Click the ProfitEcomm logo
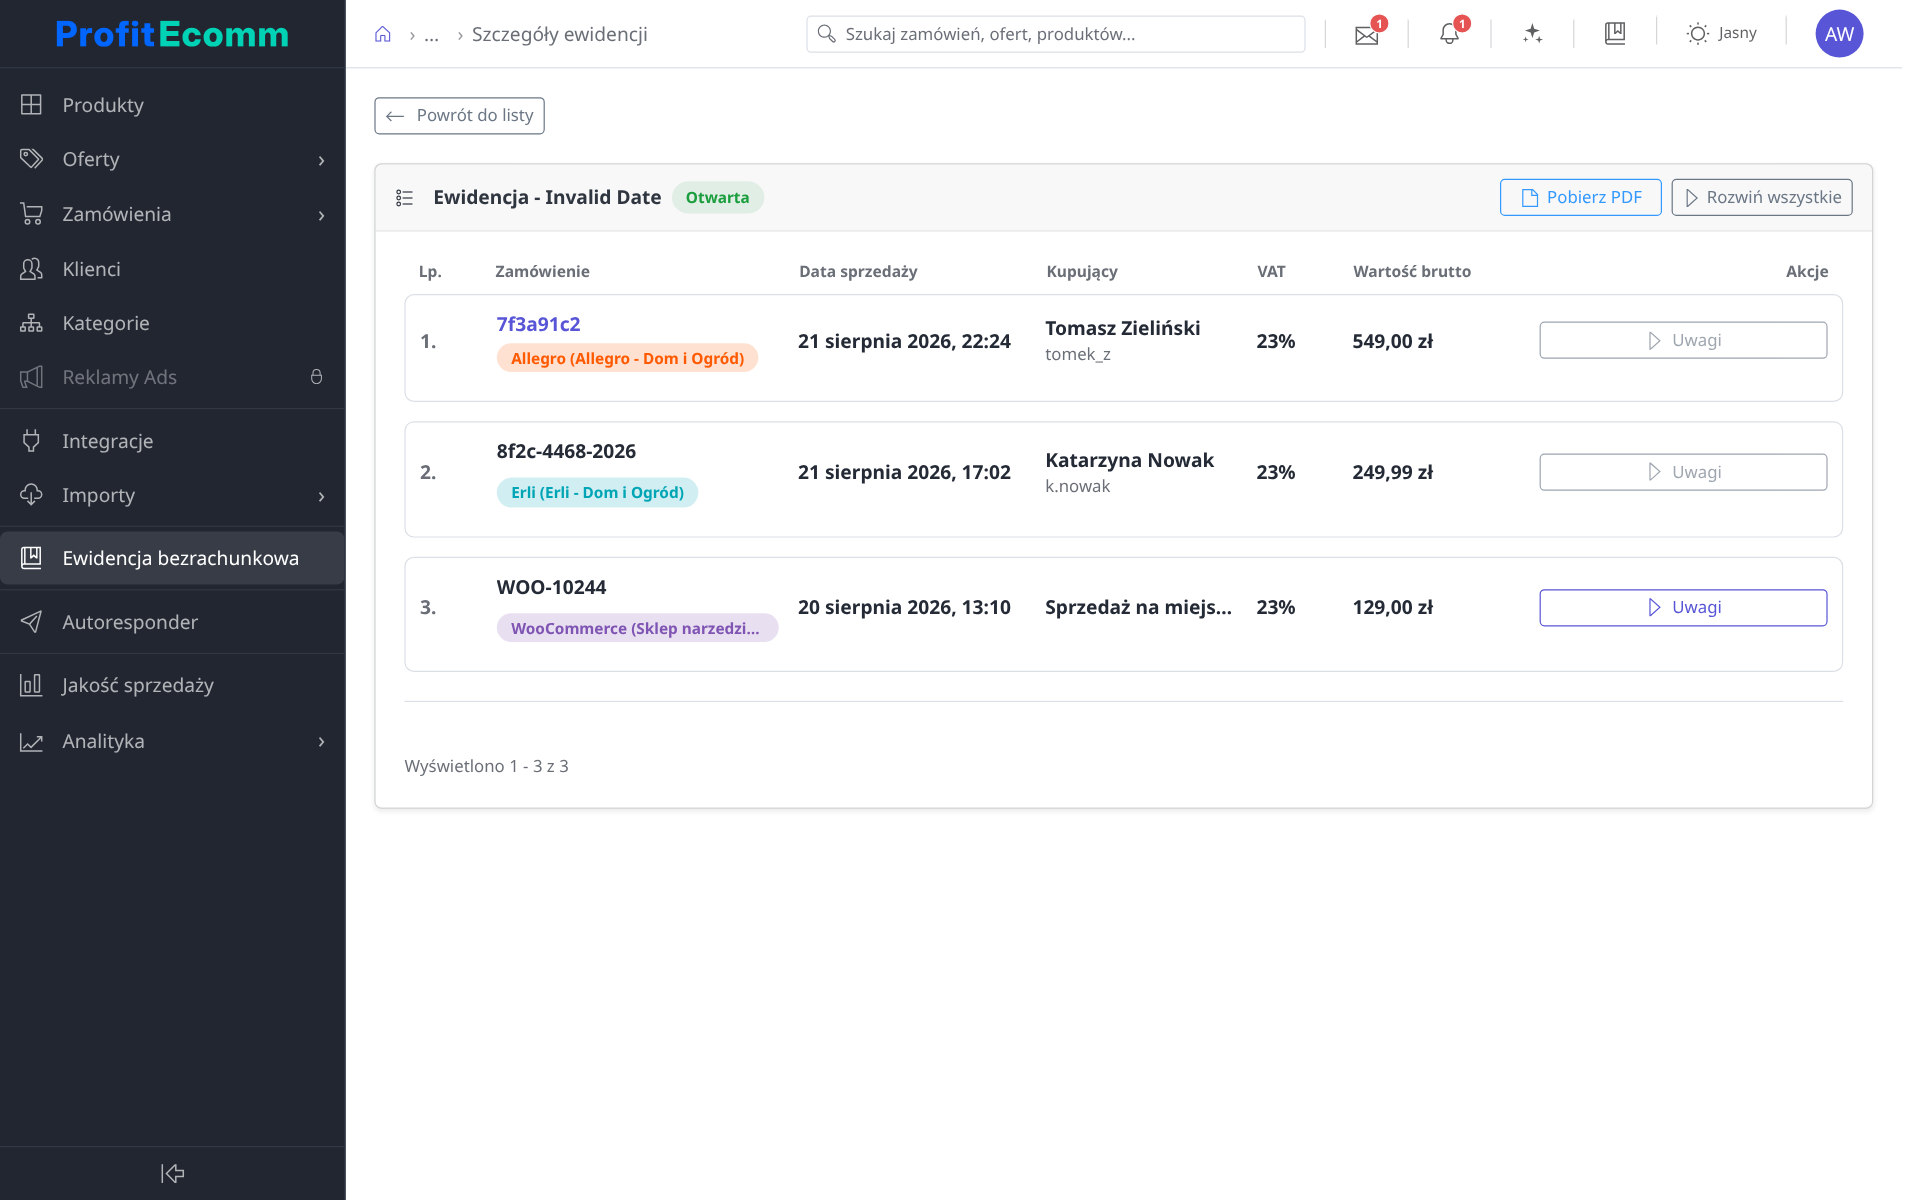The image size is (1920, 1200). point(172,34)
